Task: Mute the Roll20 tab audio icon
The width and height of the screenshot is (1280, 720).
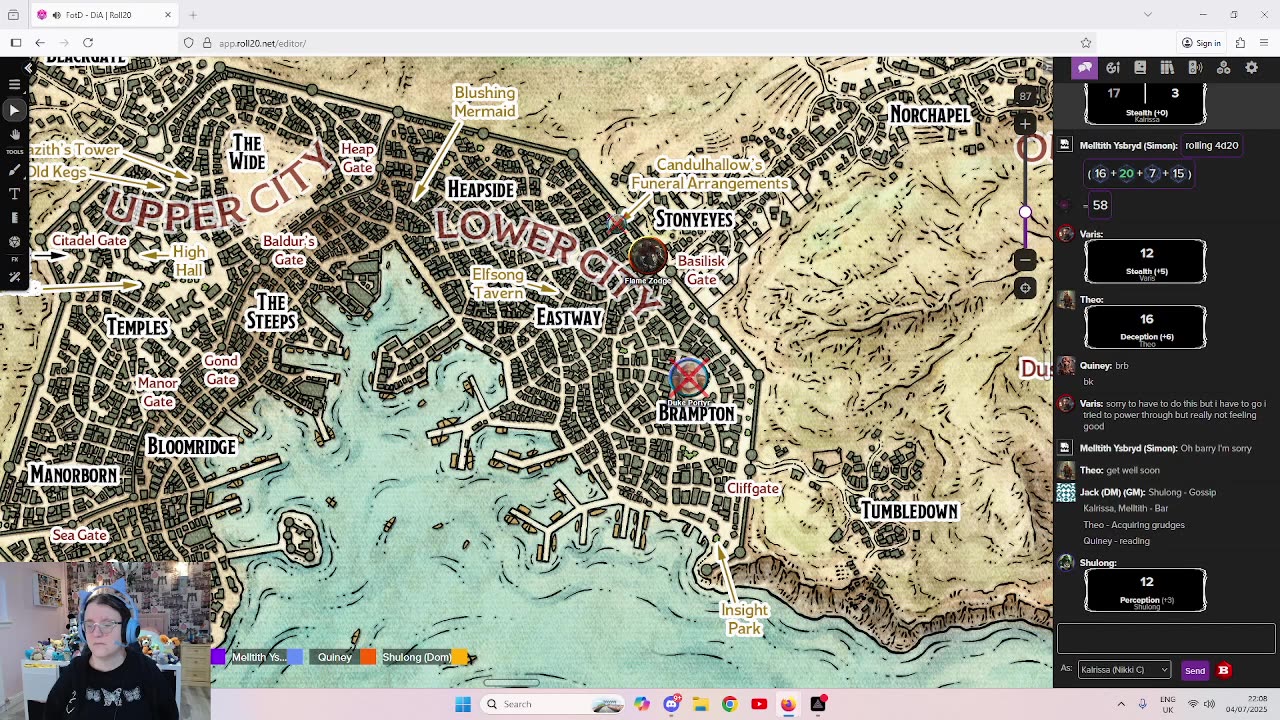Action: tap(56, 15)
